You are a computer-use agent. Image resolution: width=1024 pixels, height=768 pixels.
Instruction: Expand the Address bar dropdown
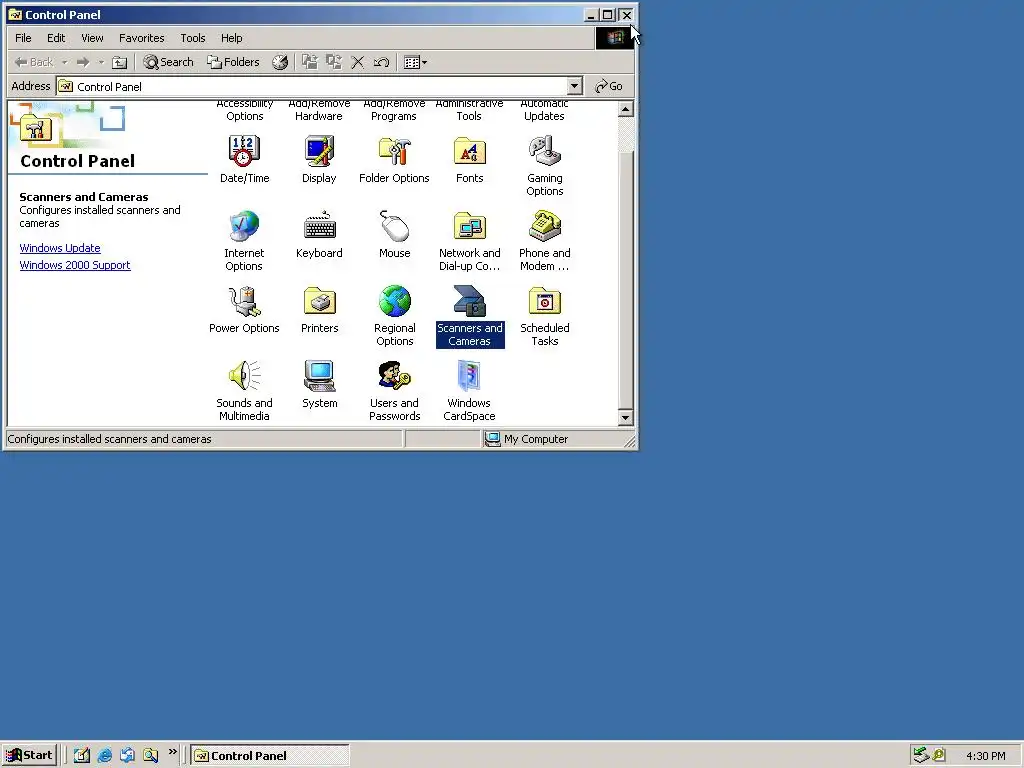click(574, 86)
